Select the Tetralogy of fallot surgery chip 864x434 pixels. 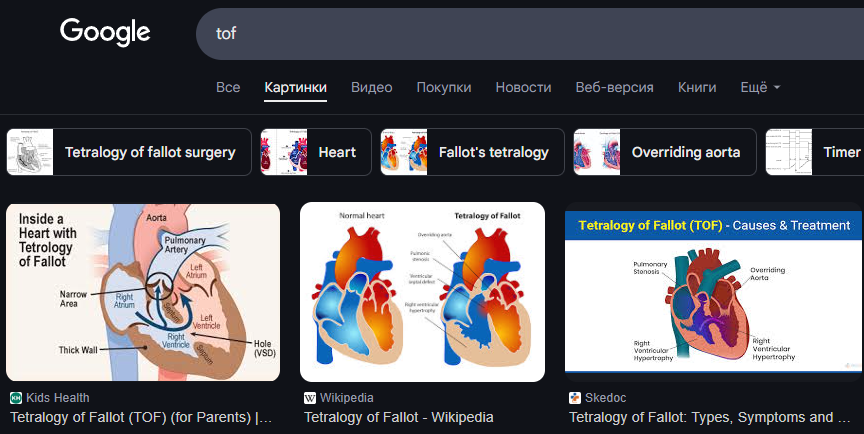pos(129,152)
